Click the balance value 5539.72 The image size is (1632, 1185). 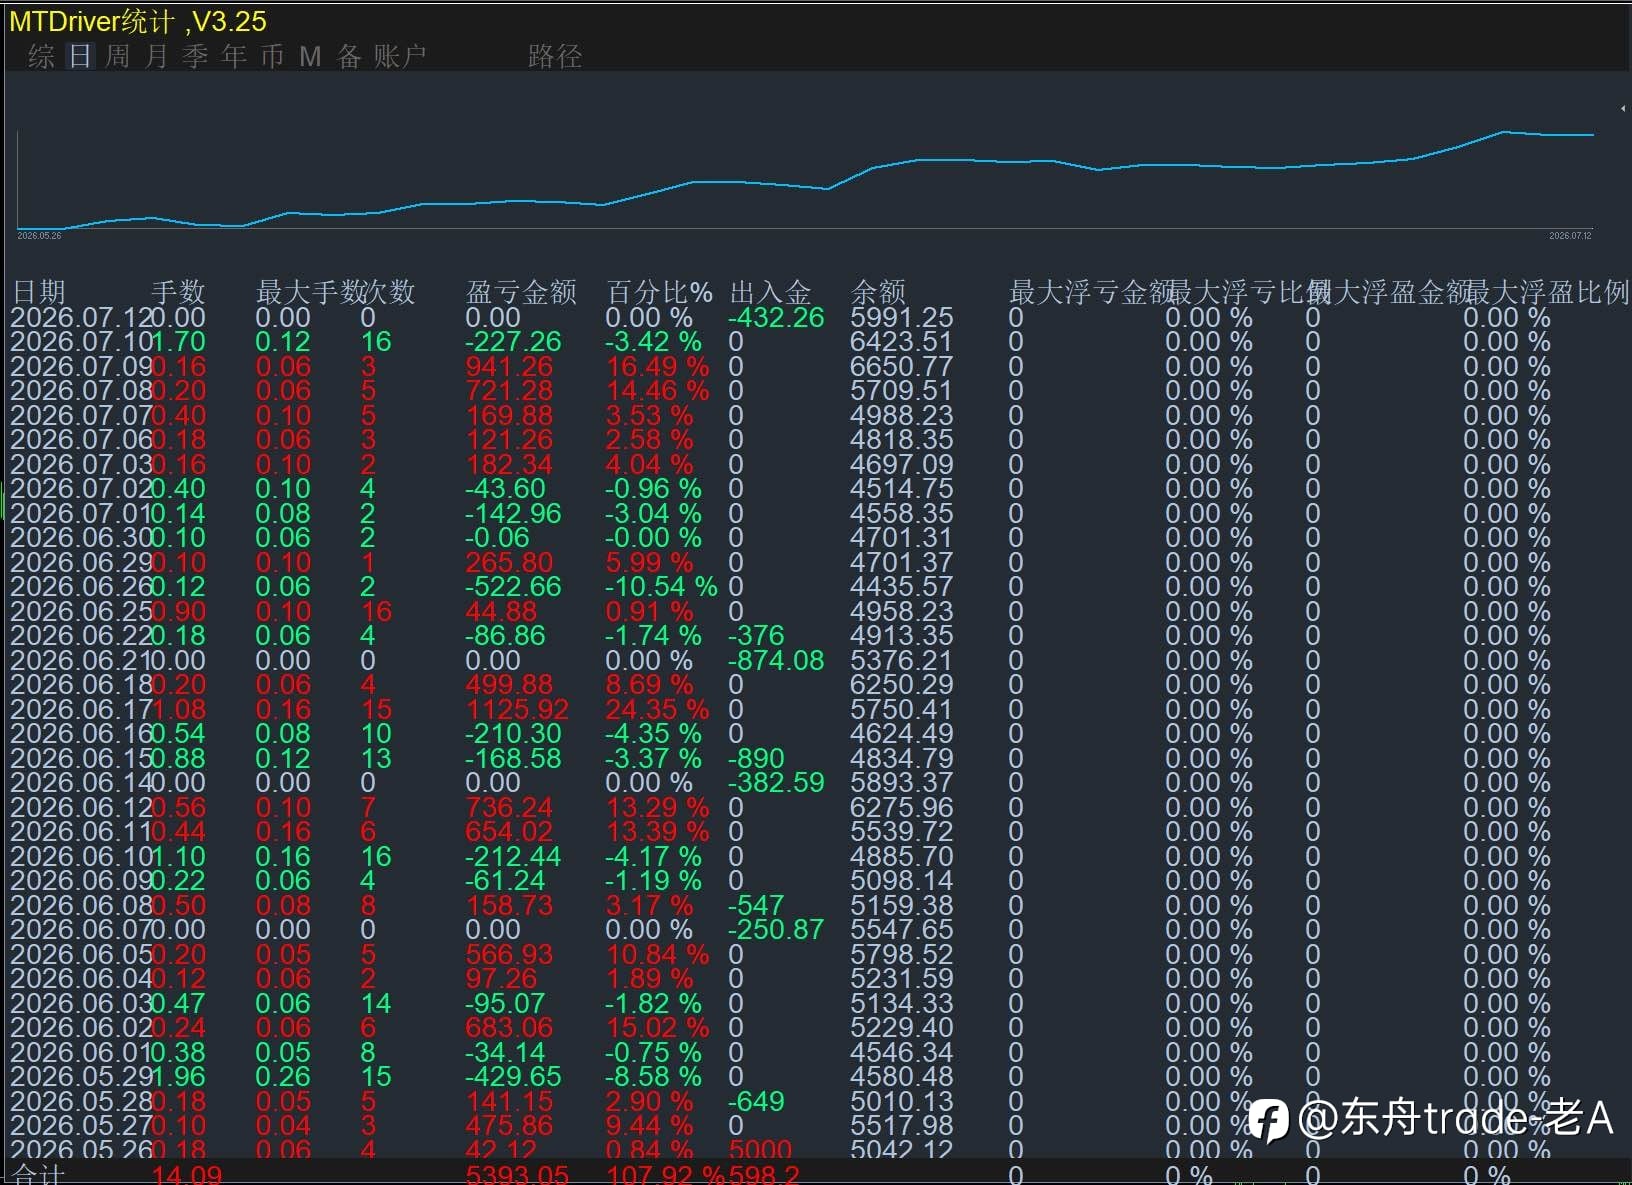click(x=901, y=831)
